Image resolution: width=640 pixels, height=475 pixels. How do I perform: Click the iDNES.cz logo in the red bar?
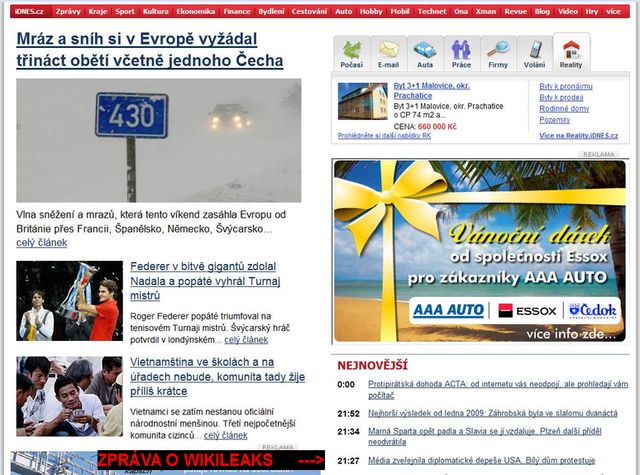[29, 11]
